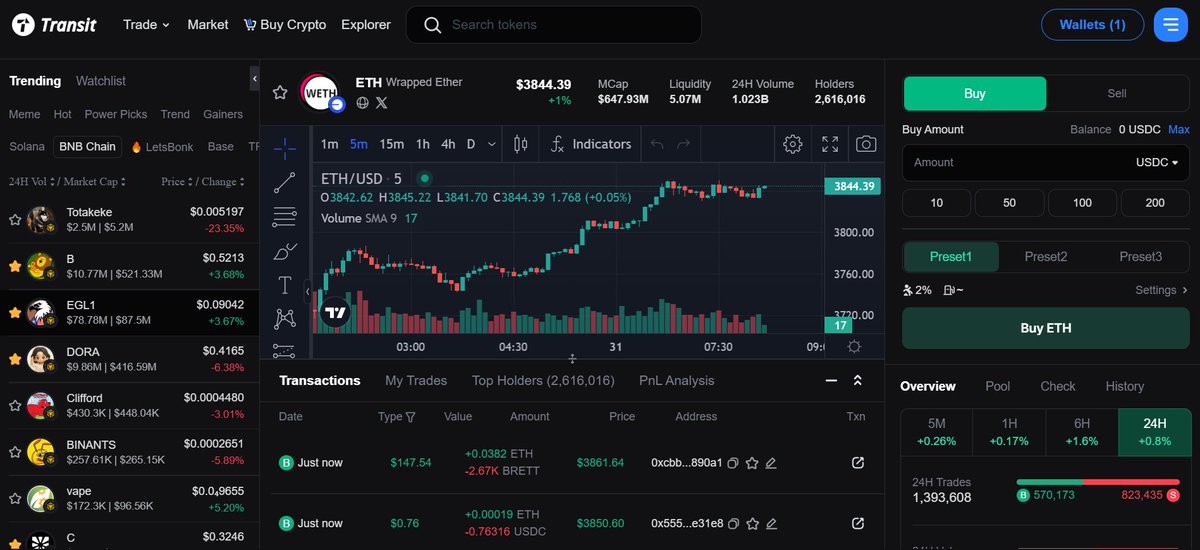Toggle watchlist star for DORA
1200x550 pixels.
[15, 359]
